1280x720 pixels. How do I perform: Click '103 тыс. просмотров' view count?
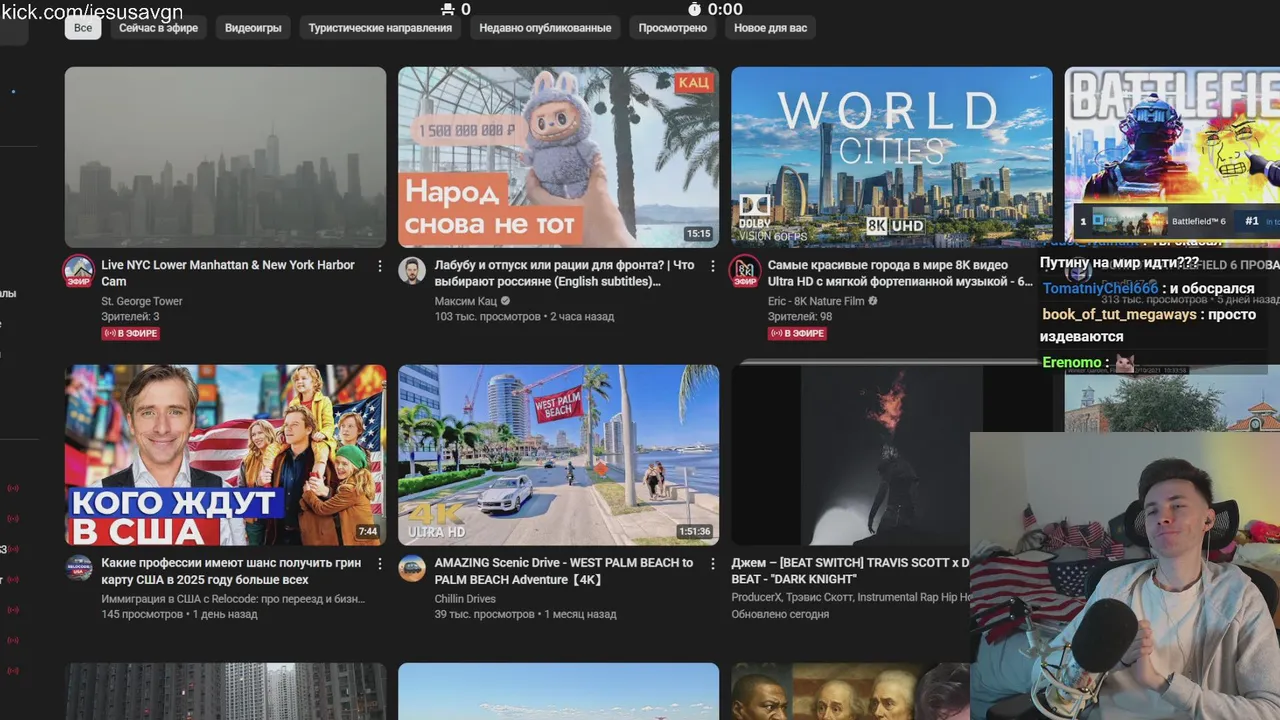487,317
